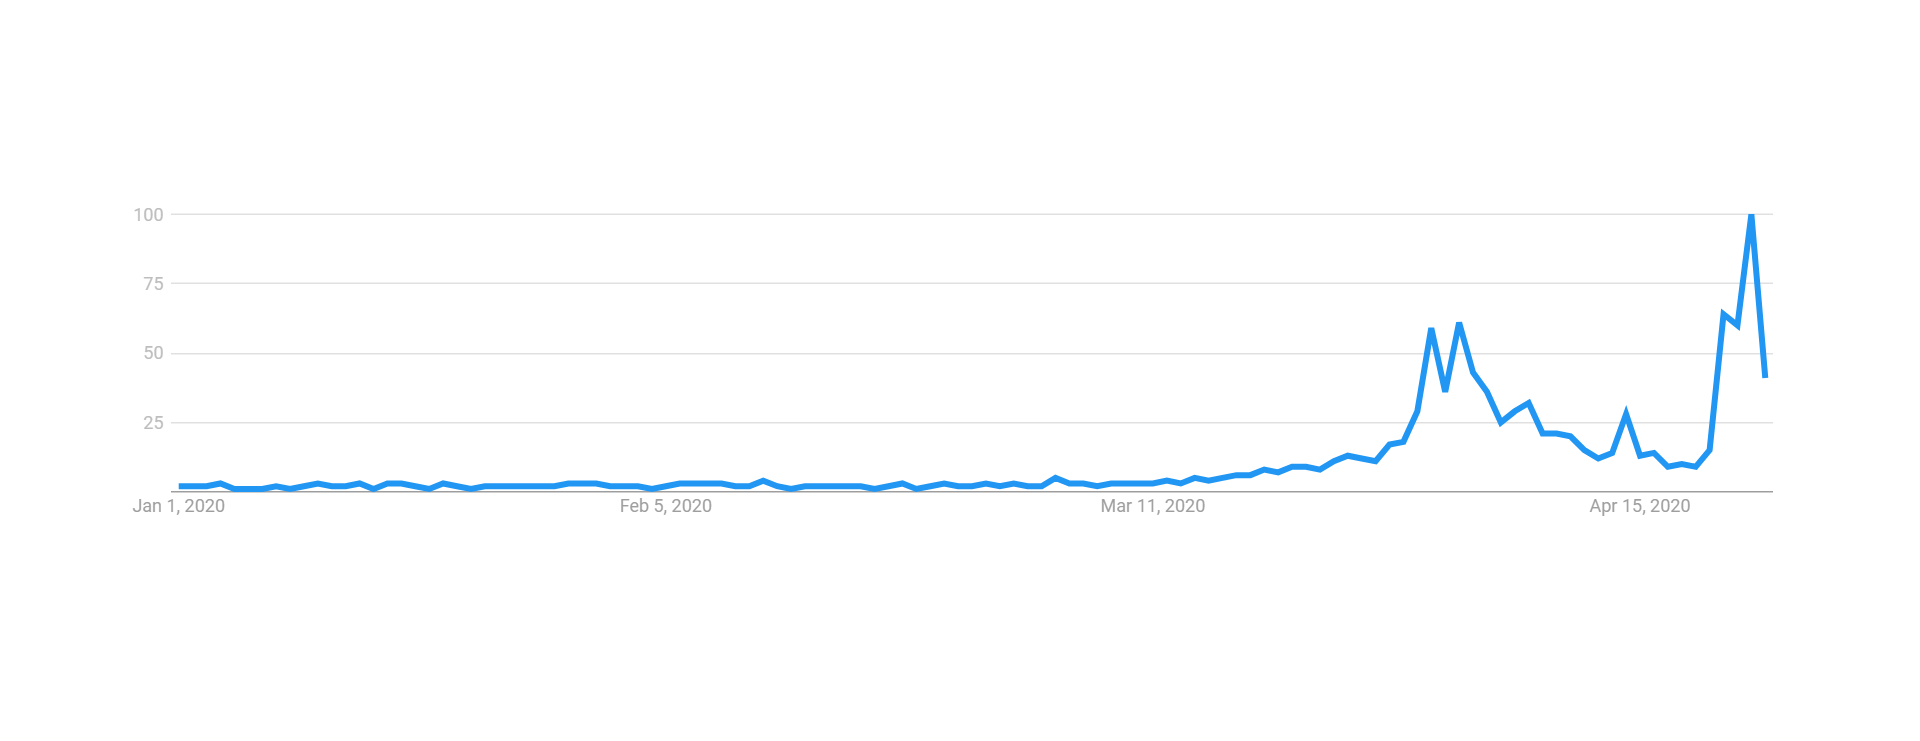Viewport: 1920px width, 741px height.
Task: Click the trend line above the Feb 5 label
Action: coord(666,486)
